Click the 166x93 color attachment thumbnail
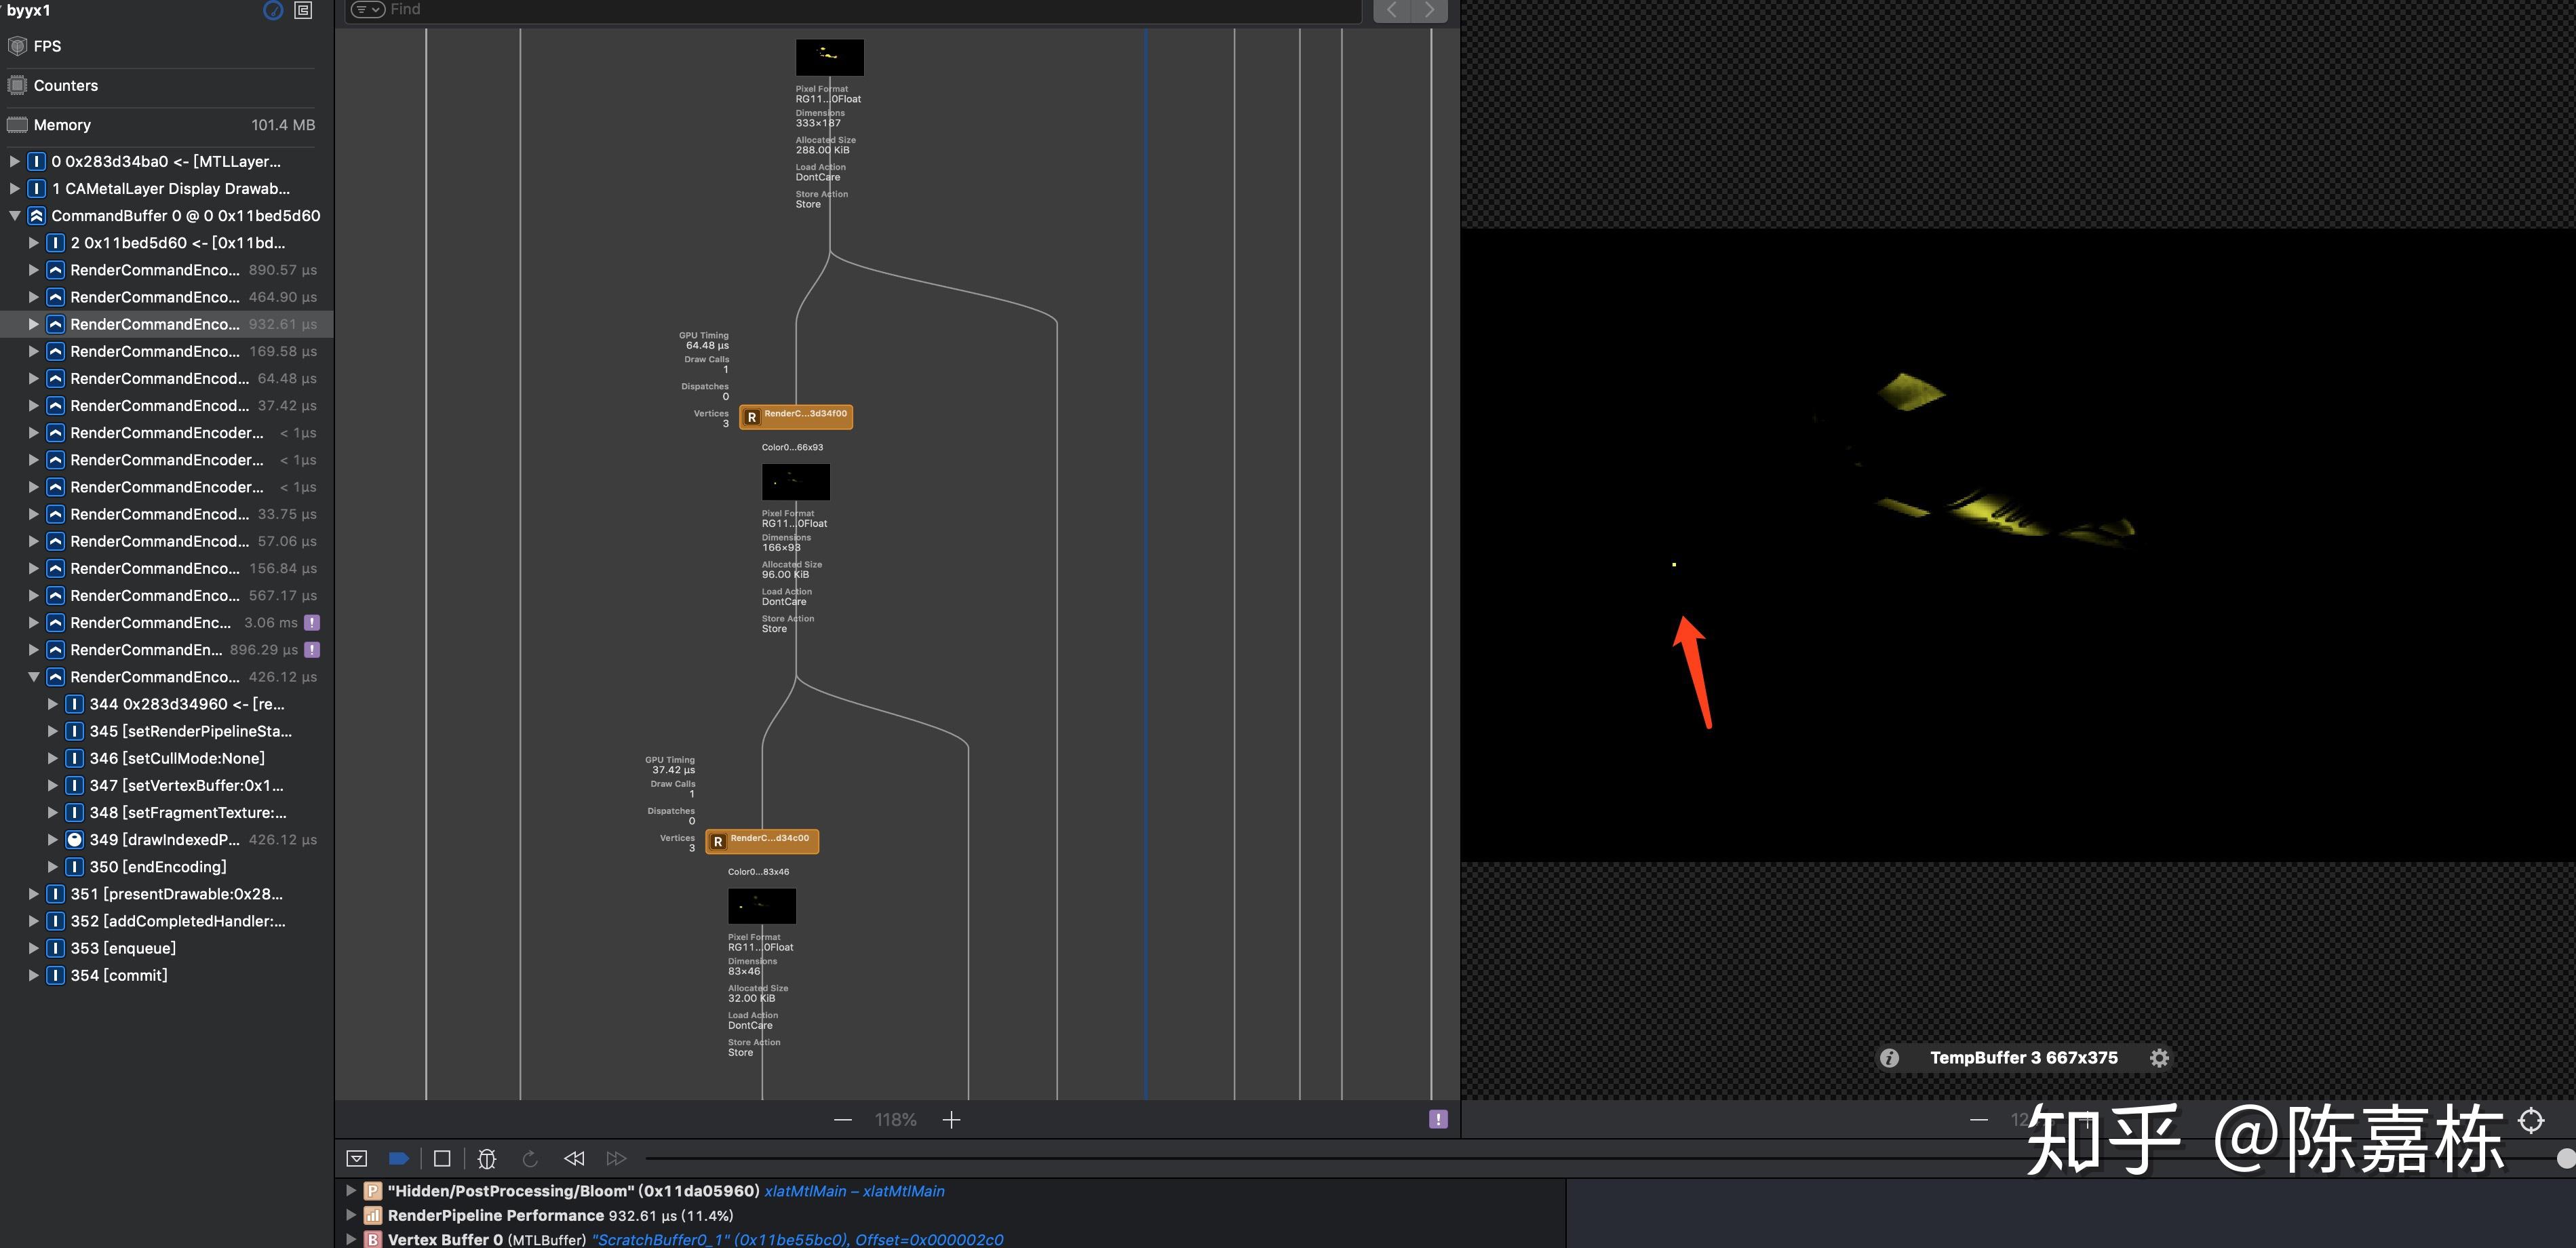 click(796, 482)
